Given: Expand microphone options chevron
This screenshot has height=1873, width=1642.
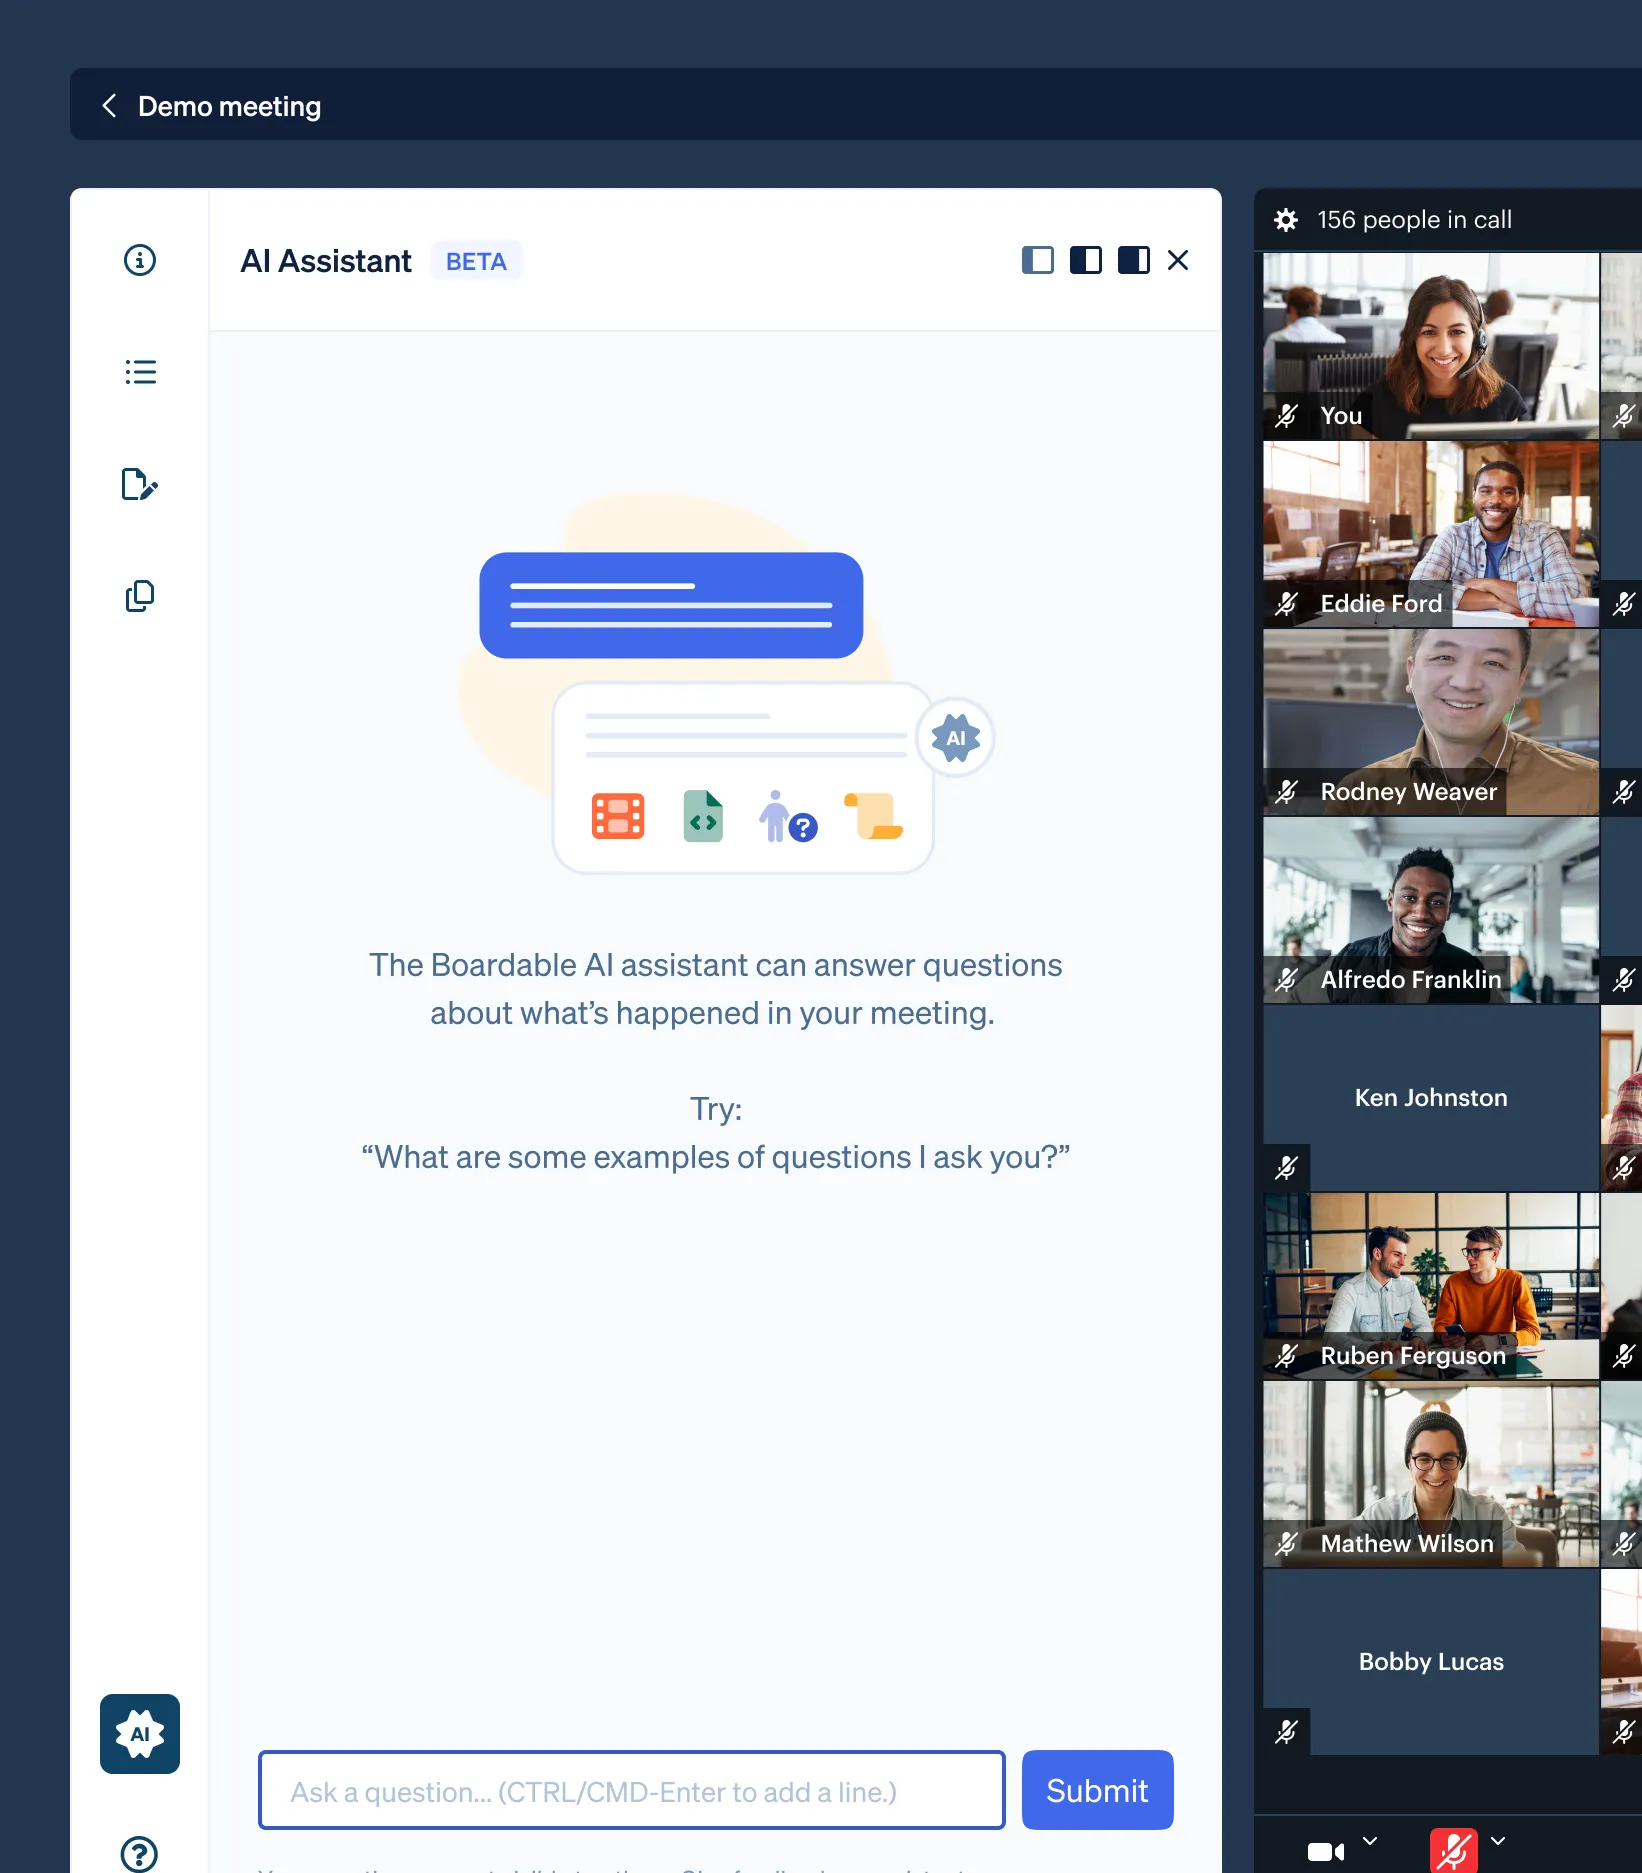Looking at the screenshot, I should (1498, 1841).
